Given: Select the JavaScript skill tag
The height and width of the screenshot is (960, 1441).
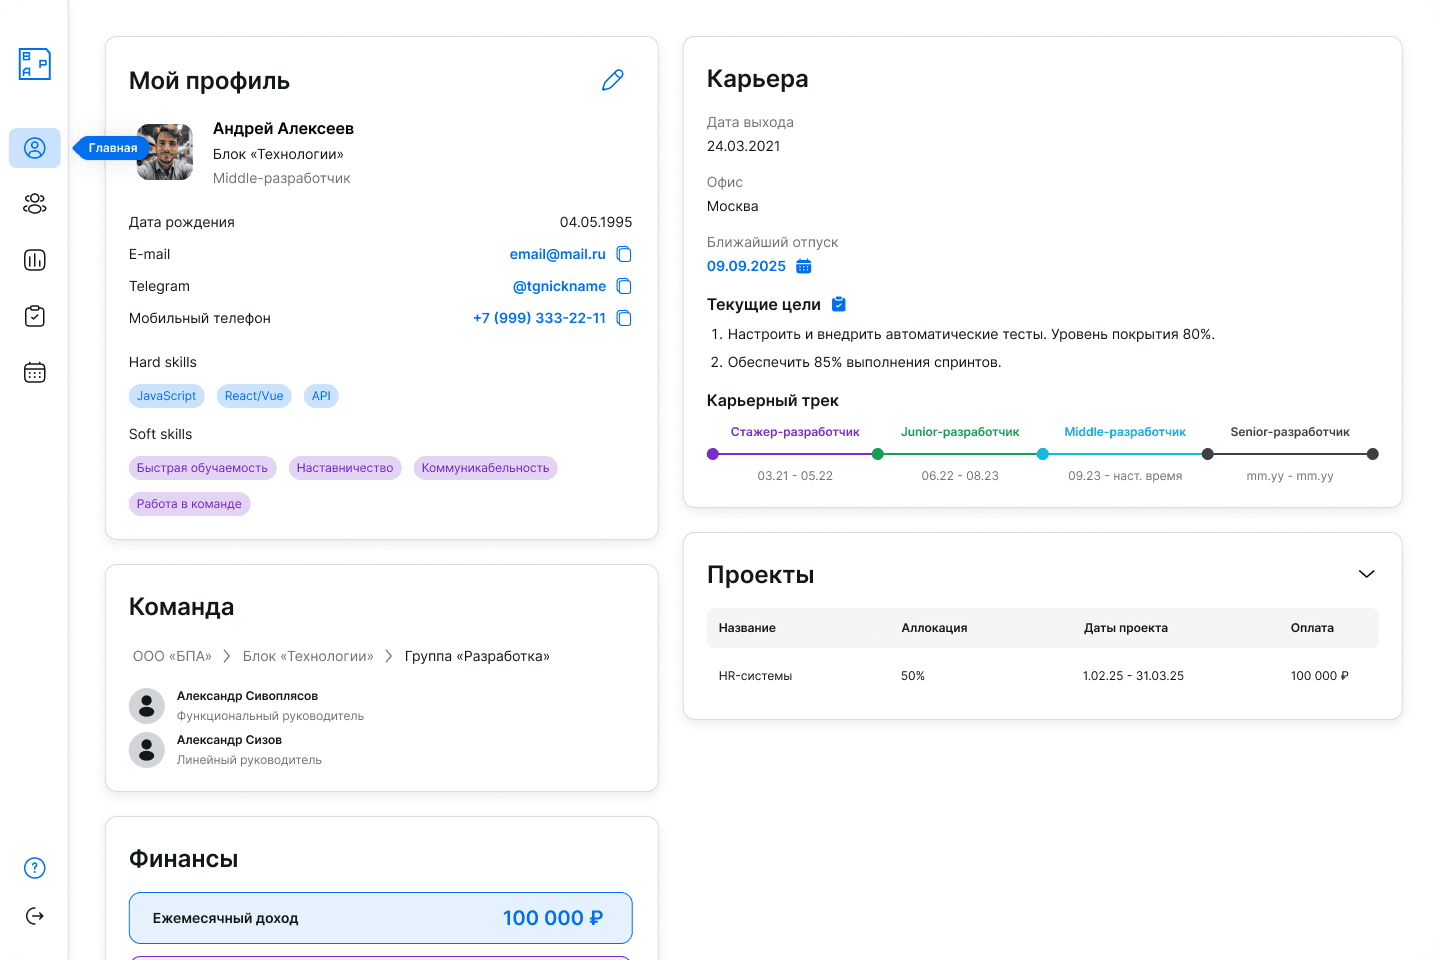Looking at the screenshot, I should coord(166,395).
